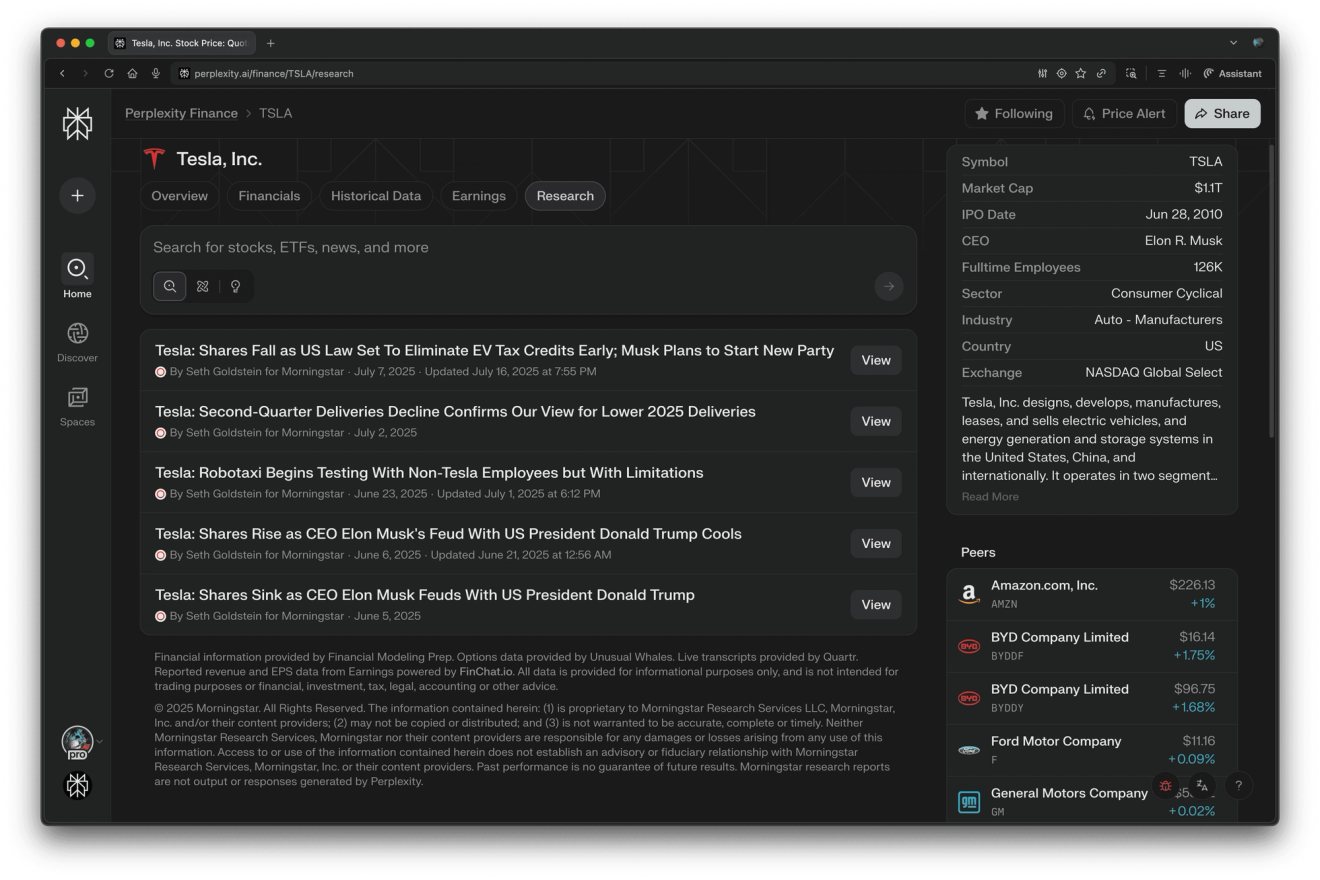
Task: Open the Discover section in sidebar
Action: click(77, 343)
